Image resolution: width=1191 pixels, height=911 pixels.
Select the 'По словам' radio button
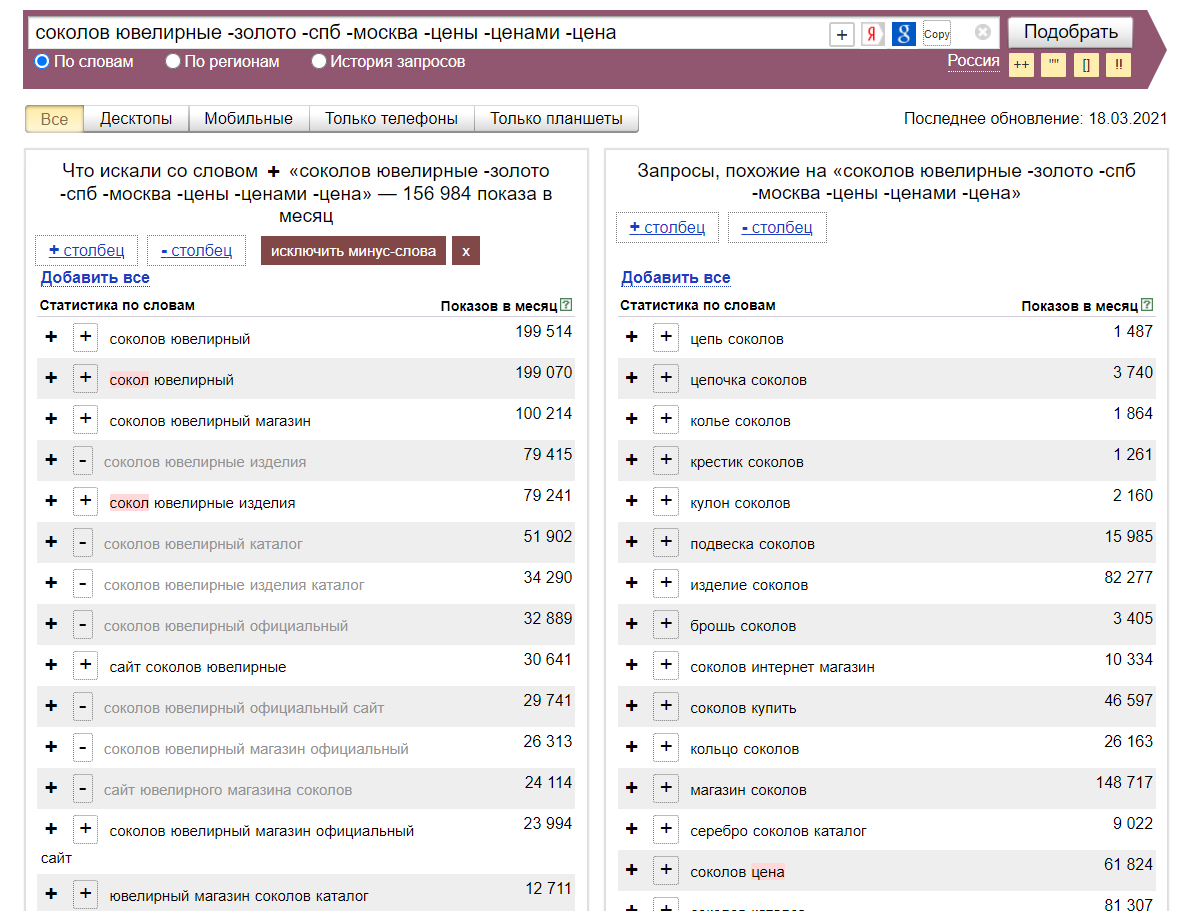[x=42, y=62]
